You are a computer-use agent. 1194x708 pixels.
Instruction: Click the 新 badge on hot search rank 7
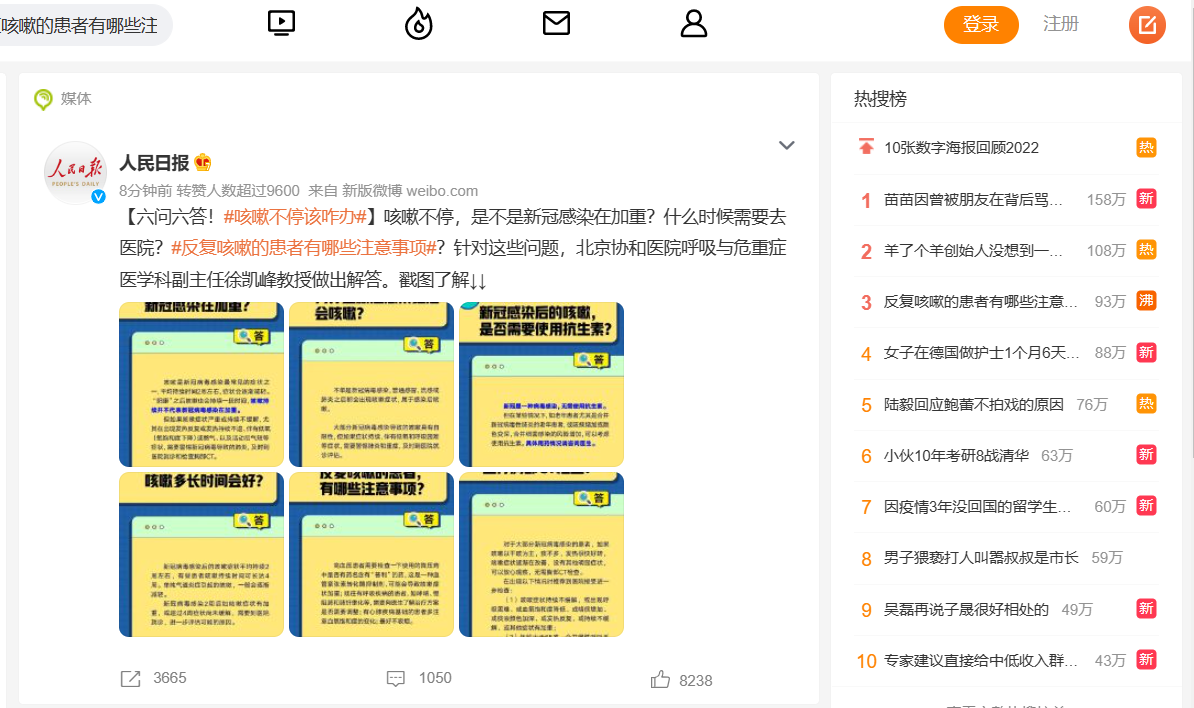click(1146, 505)
